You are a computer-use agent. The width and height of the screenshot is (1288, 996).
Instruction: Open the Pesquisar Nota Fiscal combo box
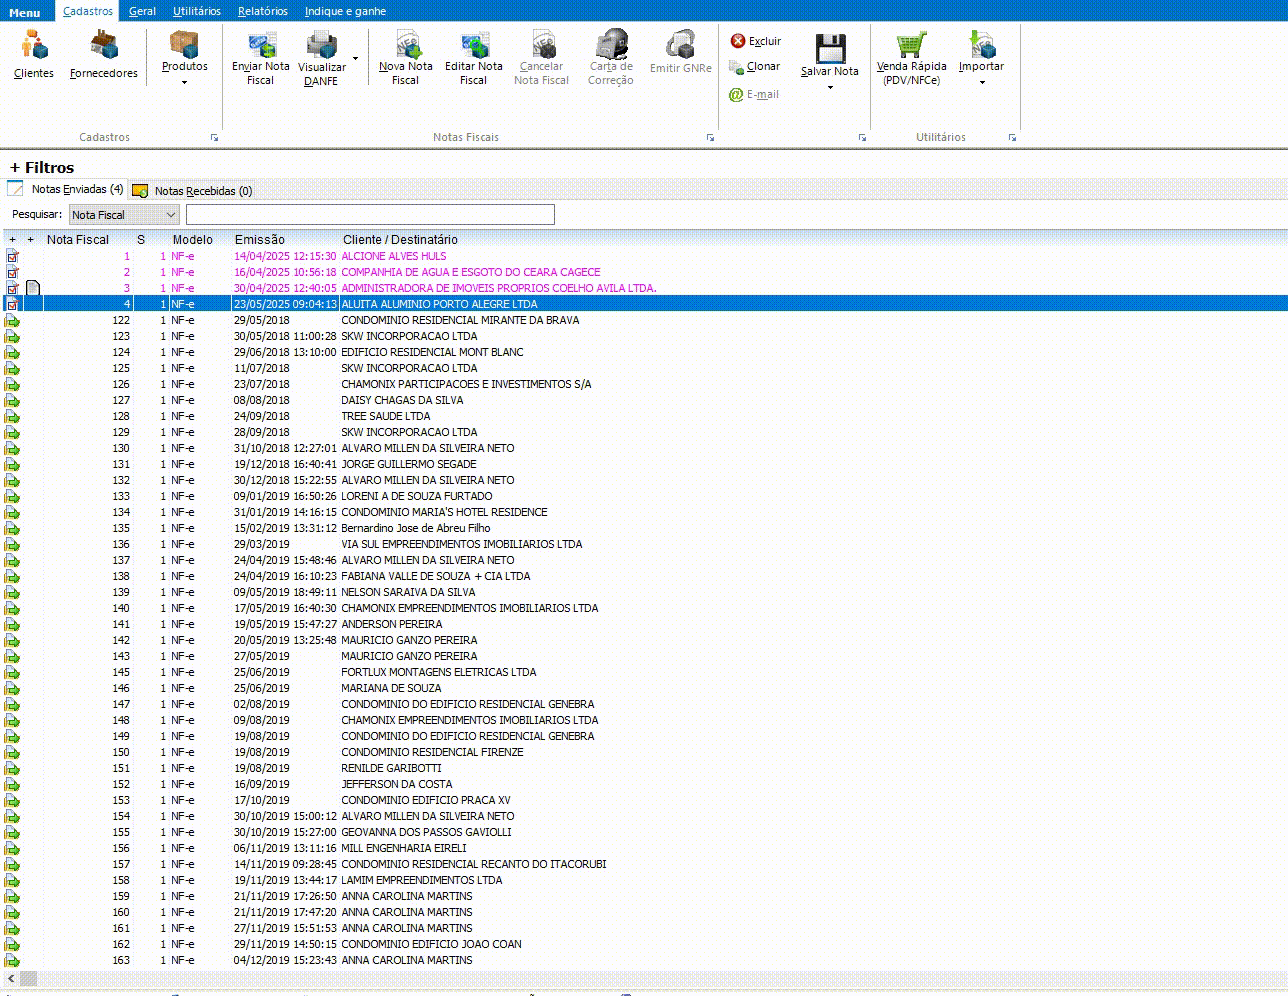click(x=124, y=215)
